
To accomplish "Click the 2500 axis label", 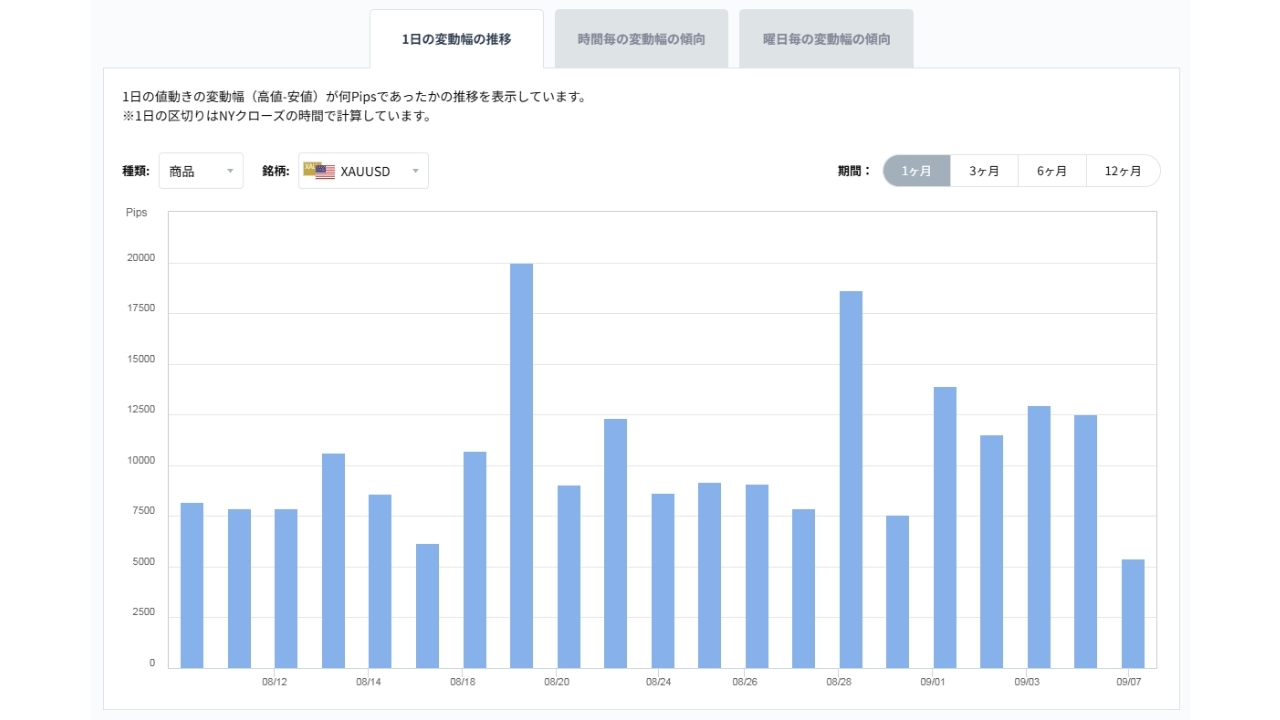I will 144,613.
